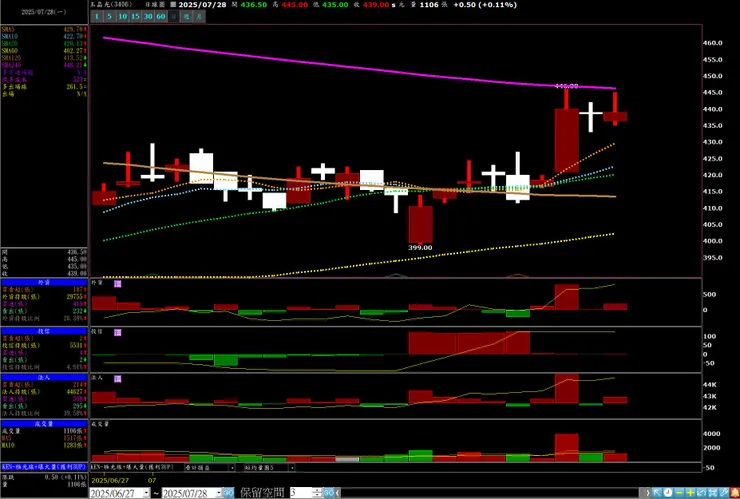Screen dimensions: 740x499
Task: Select the blue 外資 panel header
Action: [44, 282]
